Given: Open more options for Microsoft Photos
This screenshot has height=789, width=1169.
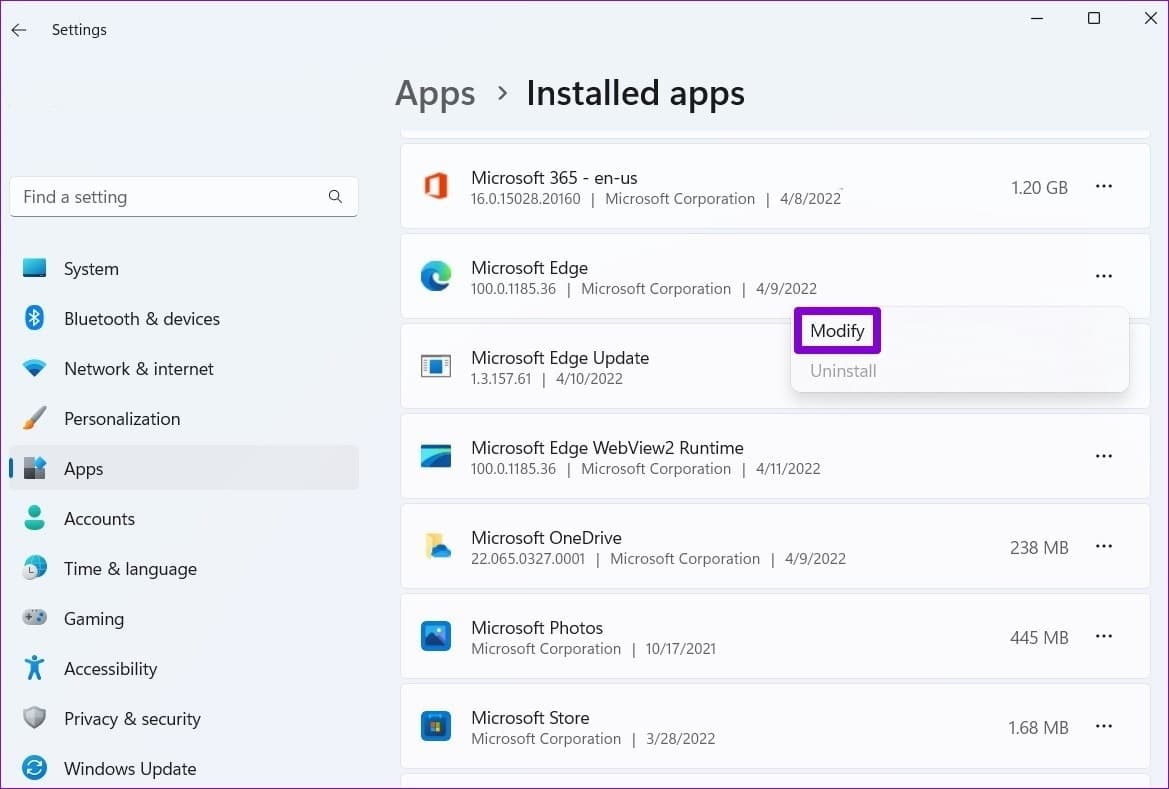Looking at the screenshot, I should pyautogui.click(x=1103, y=637).
